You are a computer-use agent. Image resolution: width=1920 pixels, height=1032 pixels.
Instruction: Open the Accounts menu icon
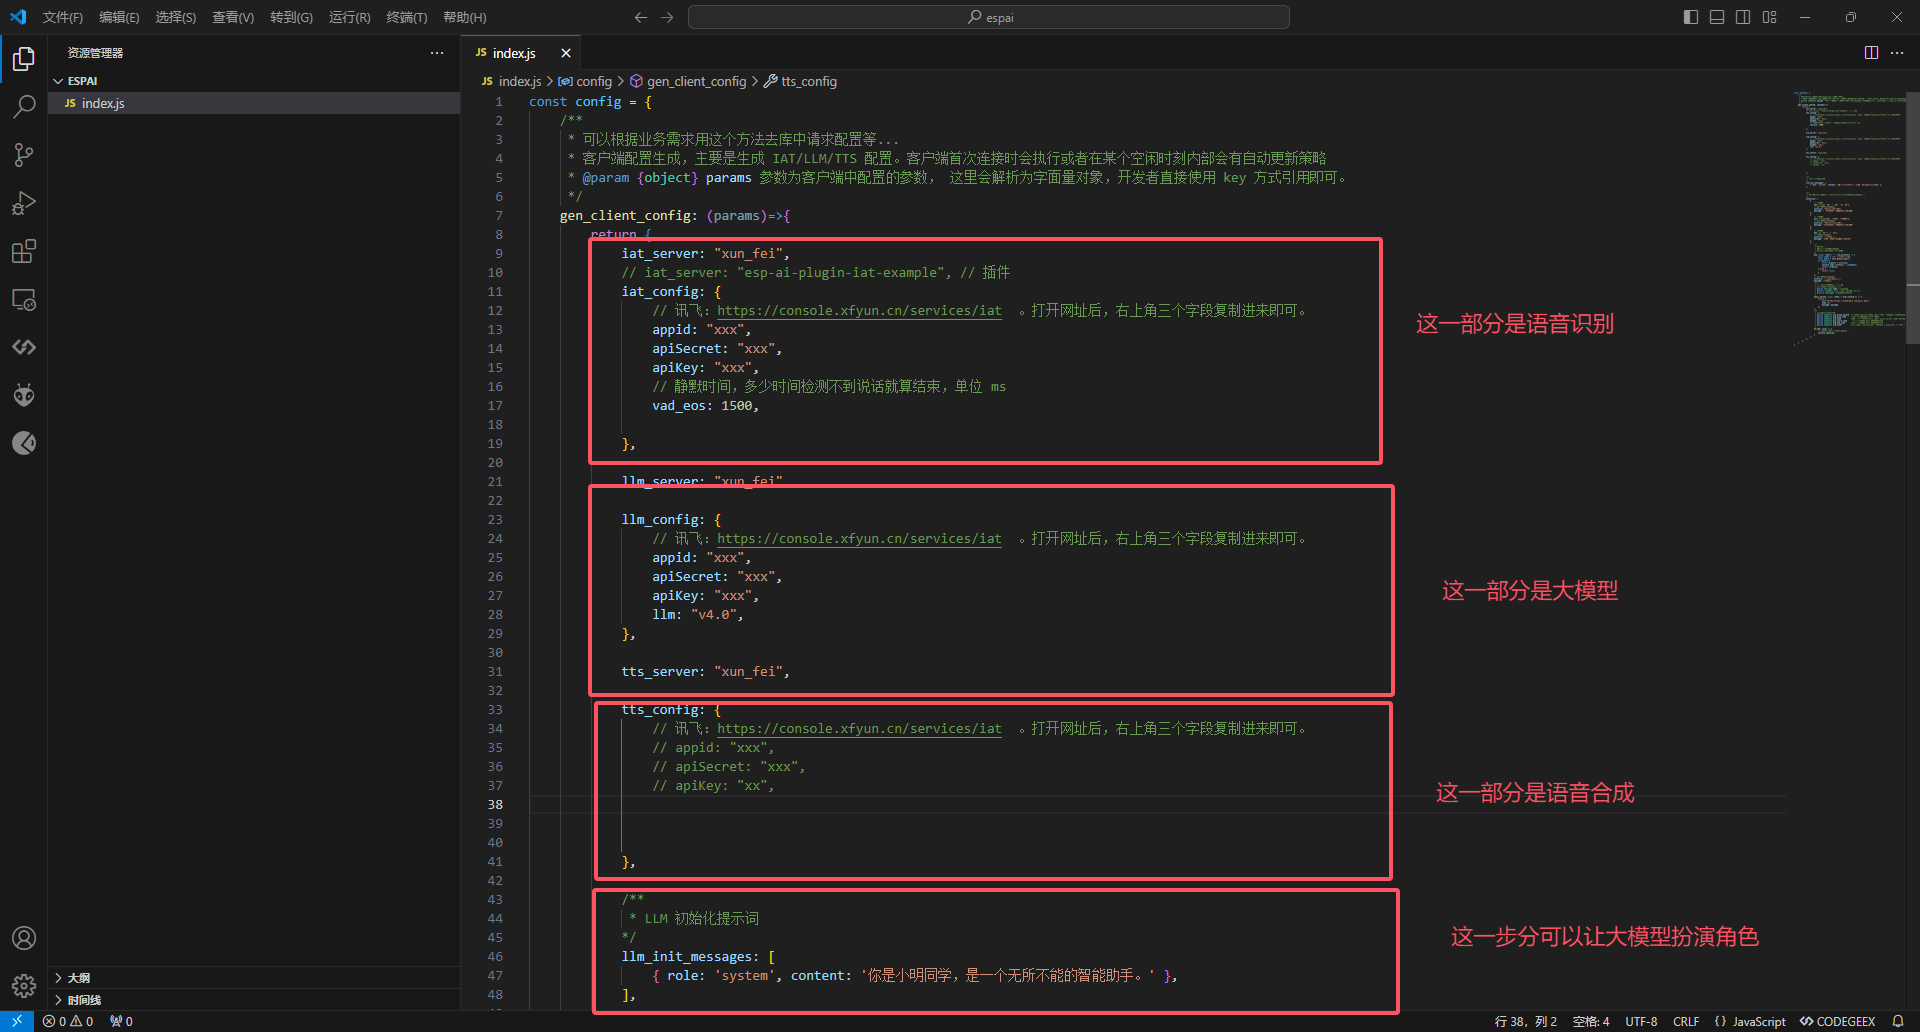[x=24, y=938]
